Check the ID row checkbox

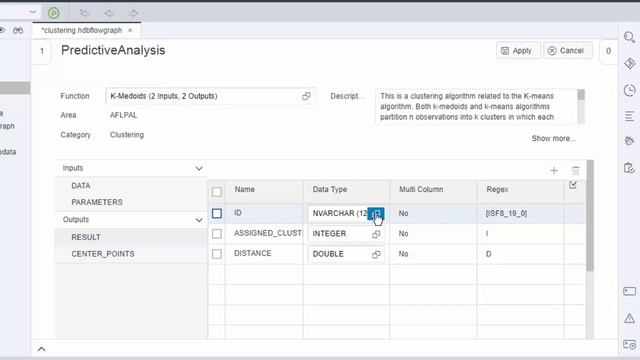[217, 213]
